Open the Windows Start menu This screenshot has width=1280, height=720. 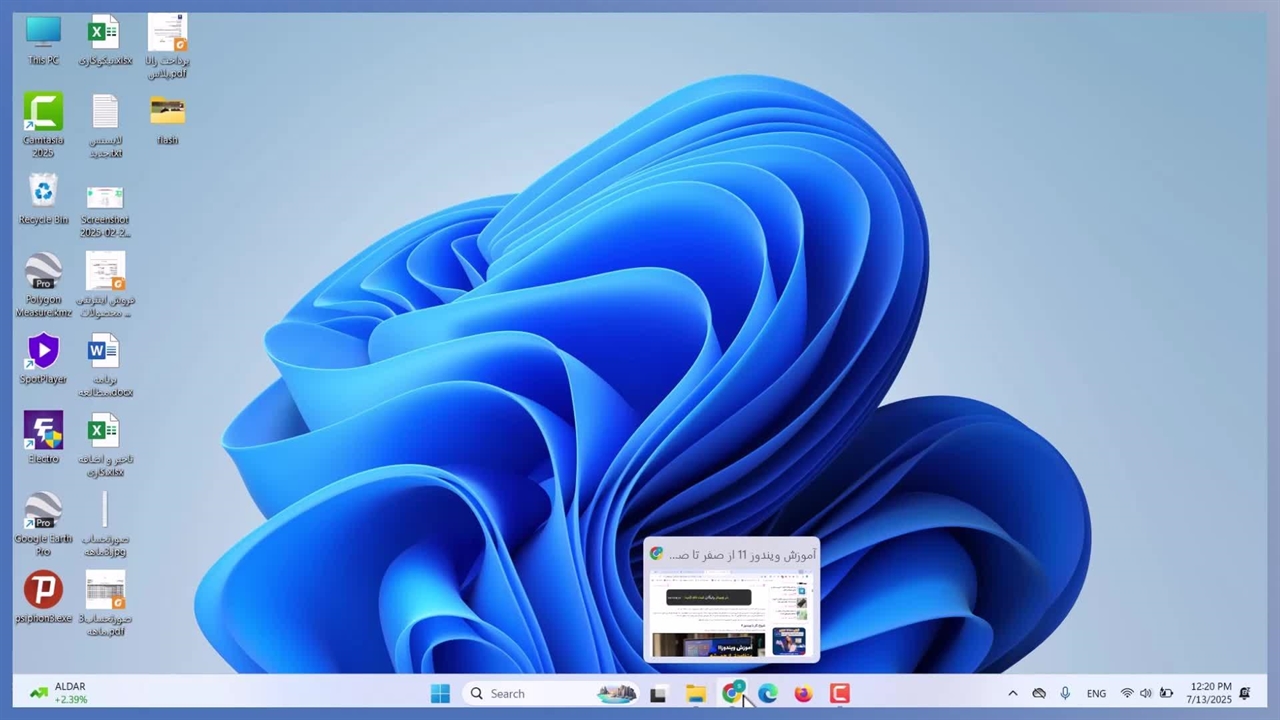pos(440,694)
